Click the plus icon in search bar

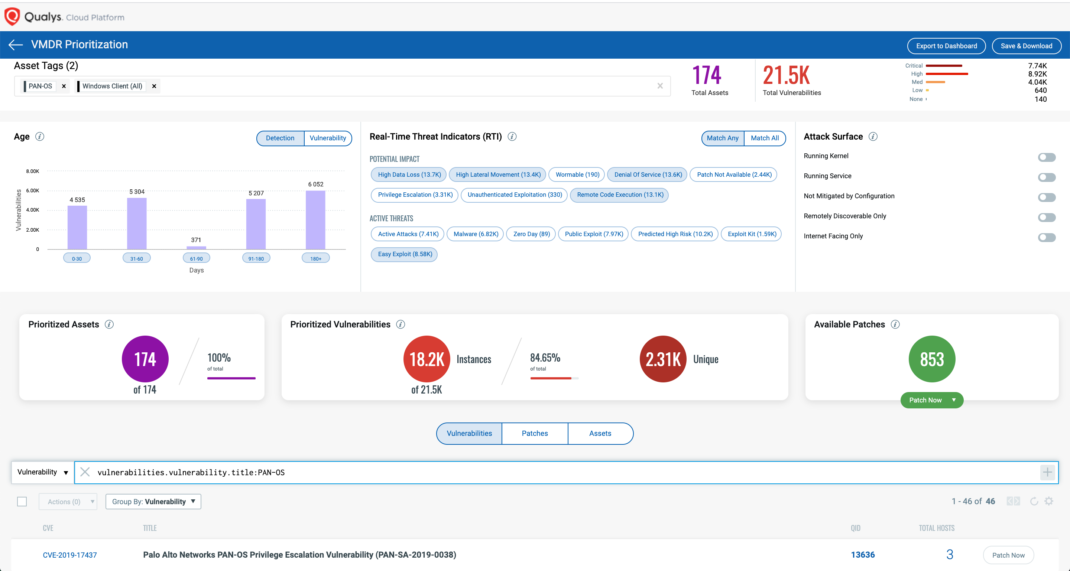[x=1047, y=472]
